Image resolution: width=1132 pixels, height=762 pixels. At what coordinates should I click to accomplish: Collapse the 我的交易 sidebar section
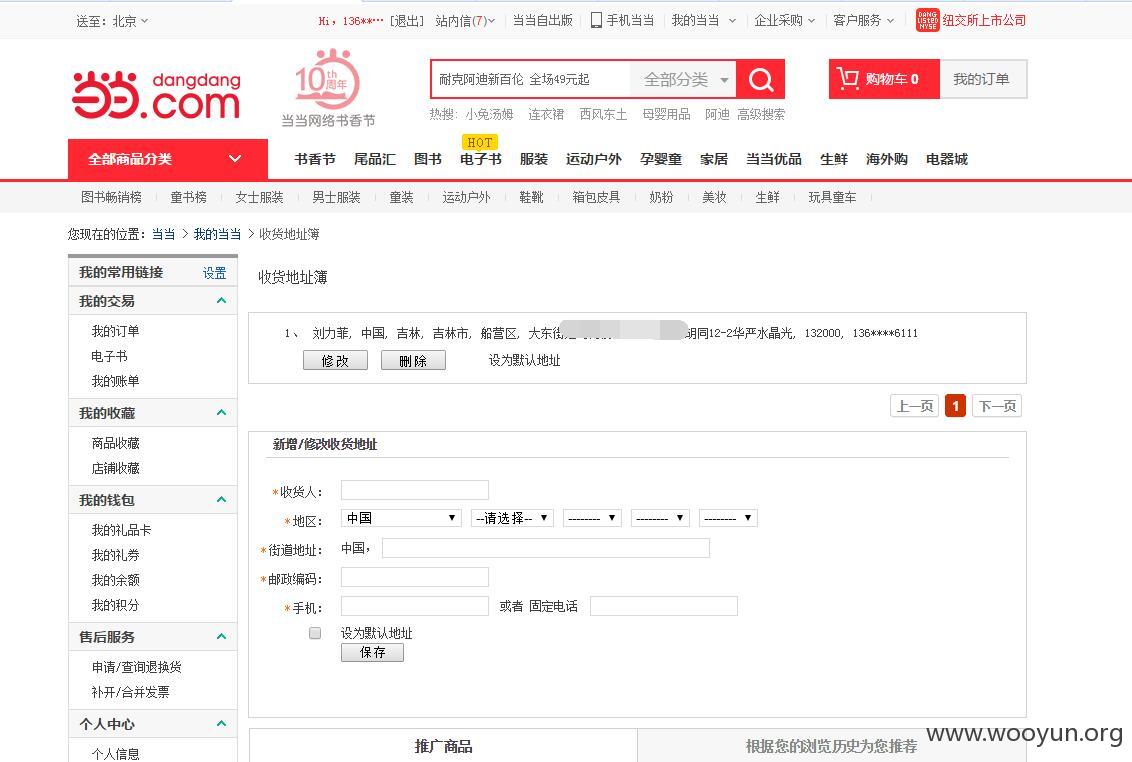click(x=222, y=300)
